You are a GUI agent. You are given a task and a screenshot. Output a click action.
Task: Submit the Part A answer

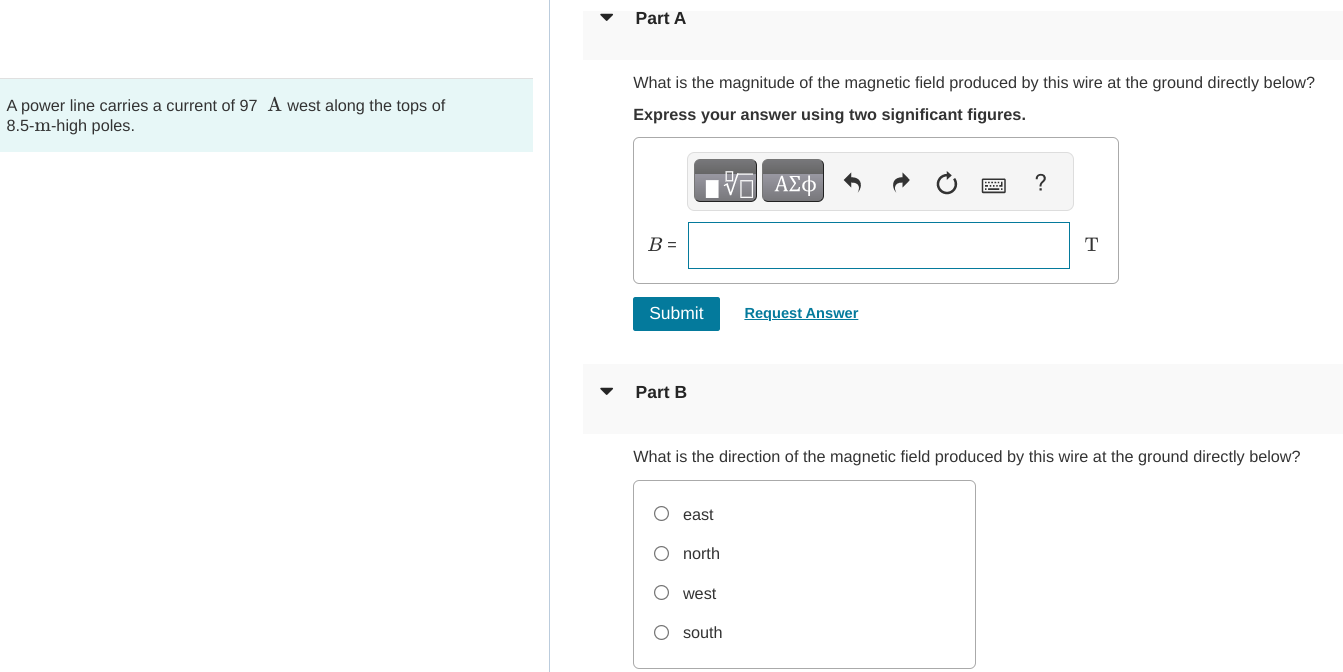(676, 313)
